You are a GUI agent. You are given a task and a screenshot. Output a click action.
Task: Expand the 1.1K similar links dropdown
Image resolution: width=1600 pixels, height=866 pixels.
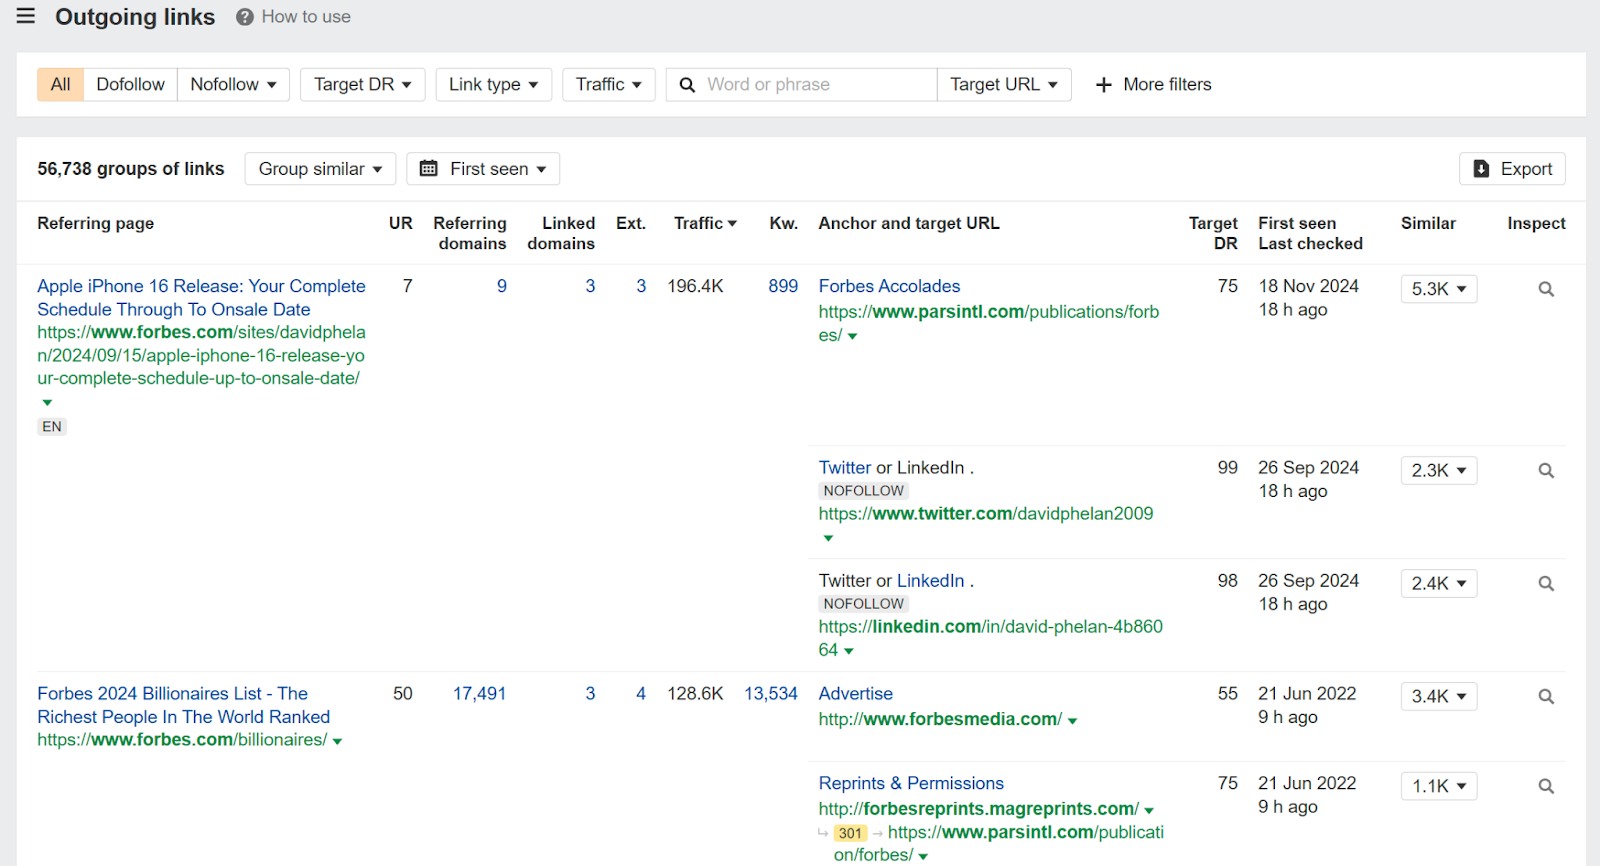pos(1439,786)
